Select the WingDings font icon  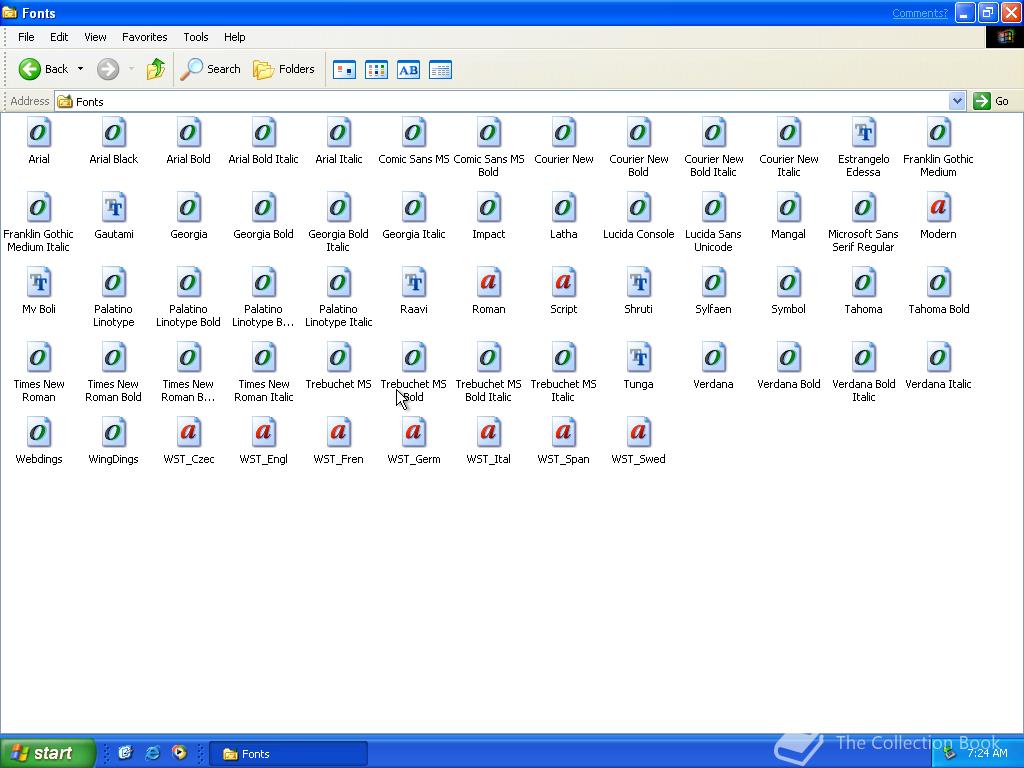click(x=114, y=434)
